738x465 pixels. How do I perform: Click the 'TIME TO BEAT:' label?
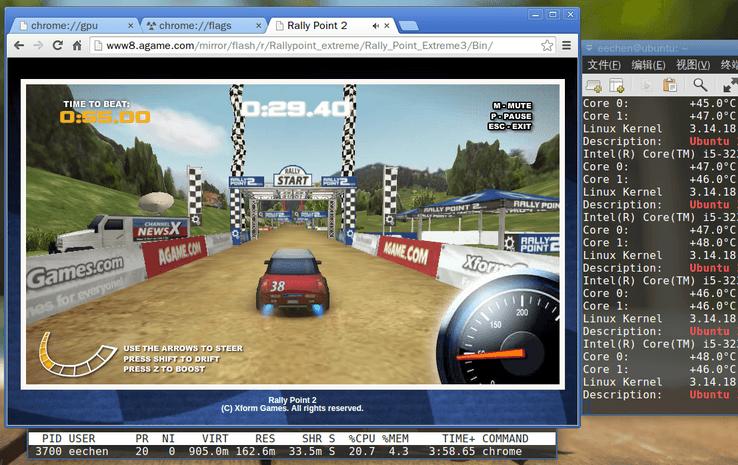[96, 104]
